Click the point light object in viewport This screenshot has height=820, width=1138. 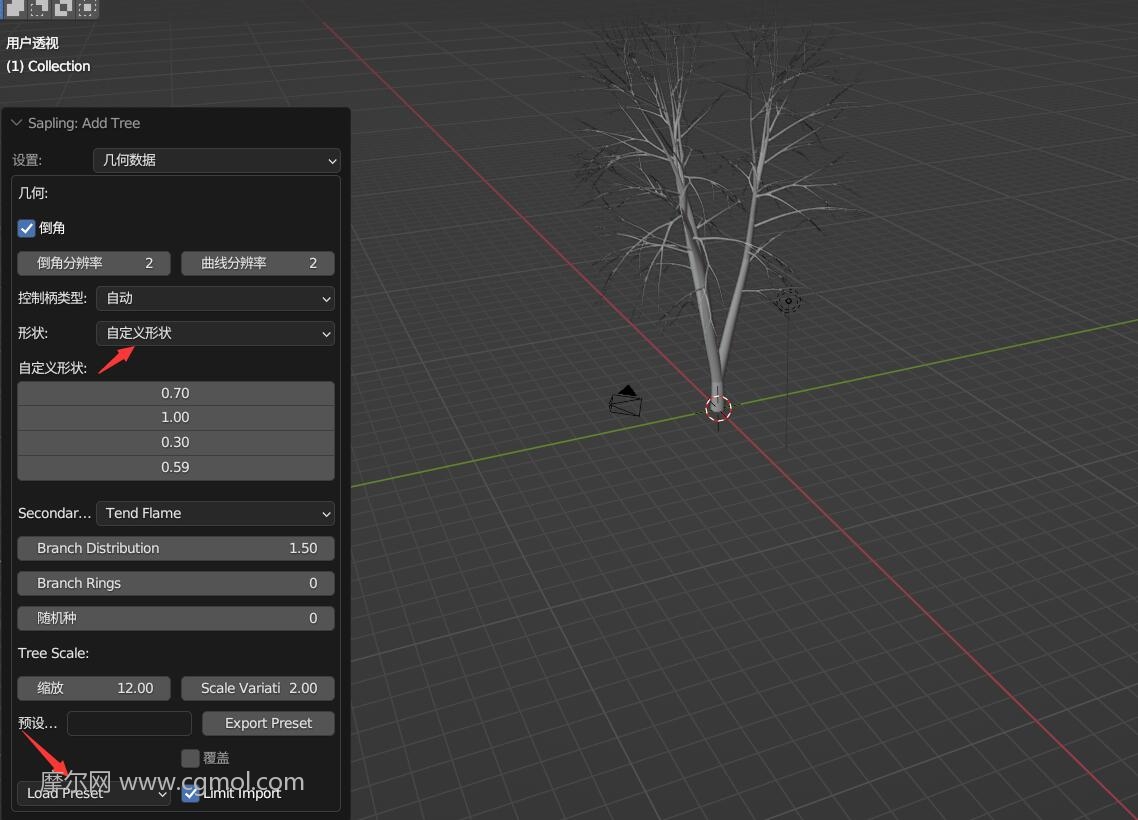(788, 300)
